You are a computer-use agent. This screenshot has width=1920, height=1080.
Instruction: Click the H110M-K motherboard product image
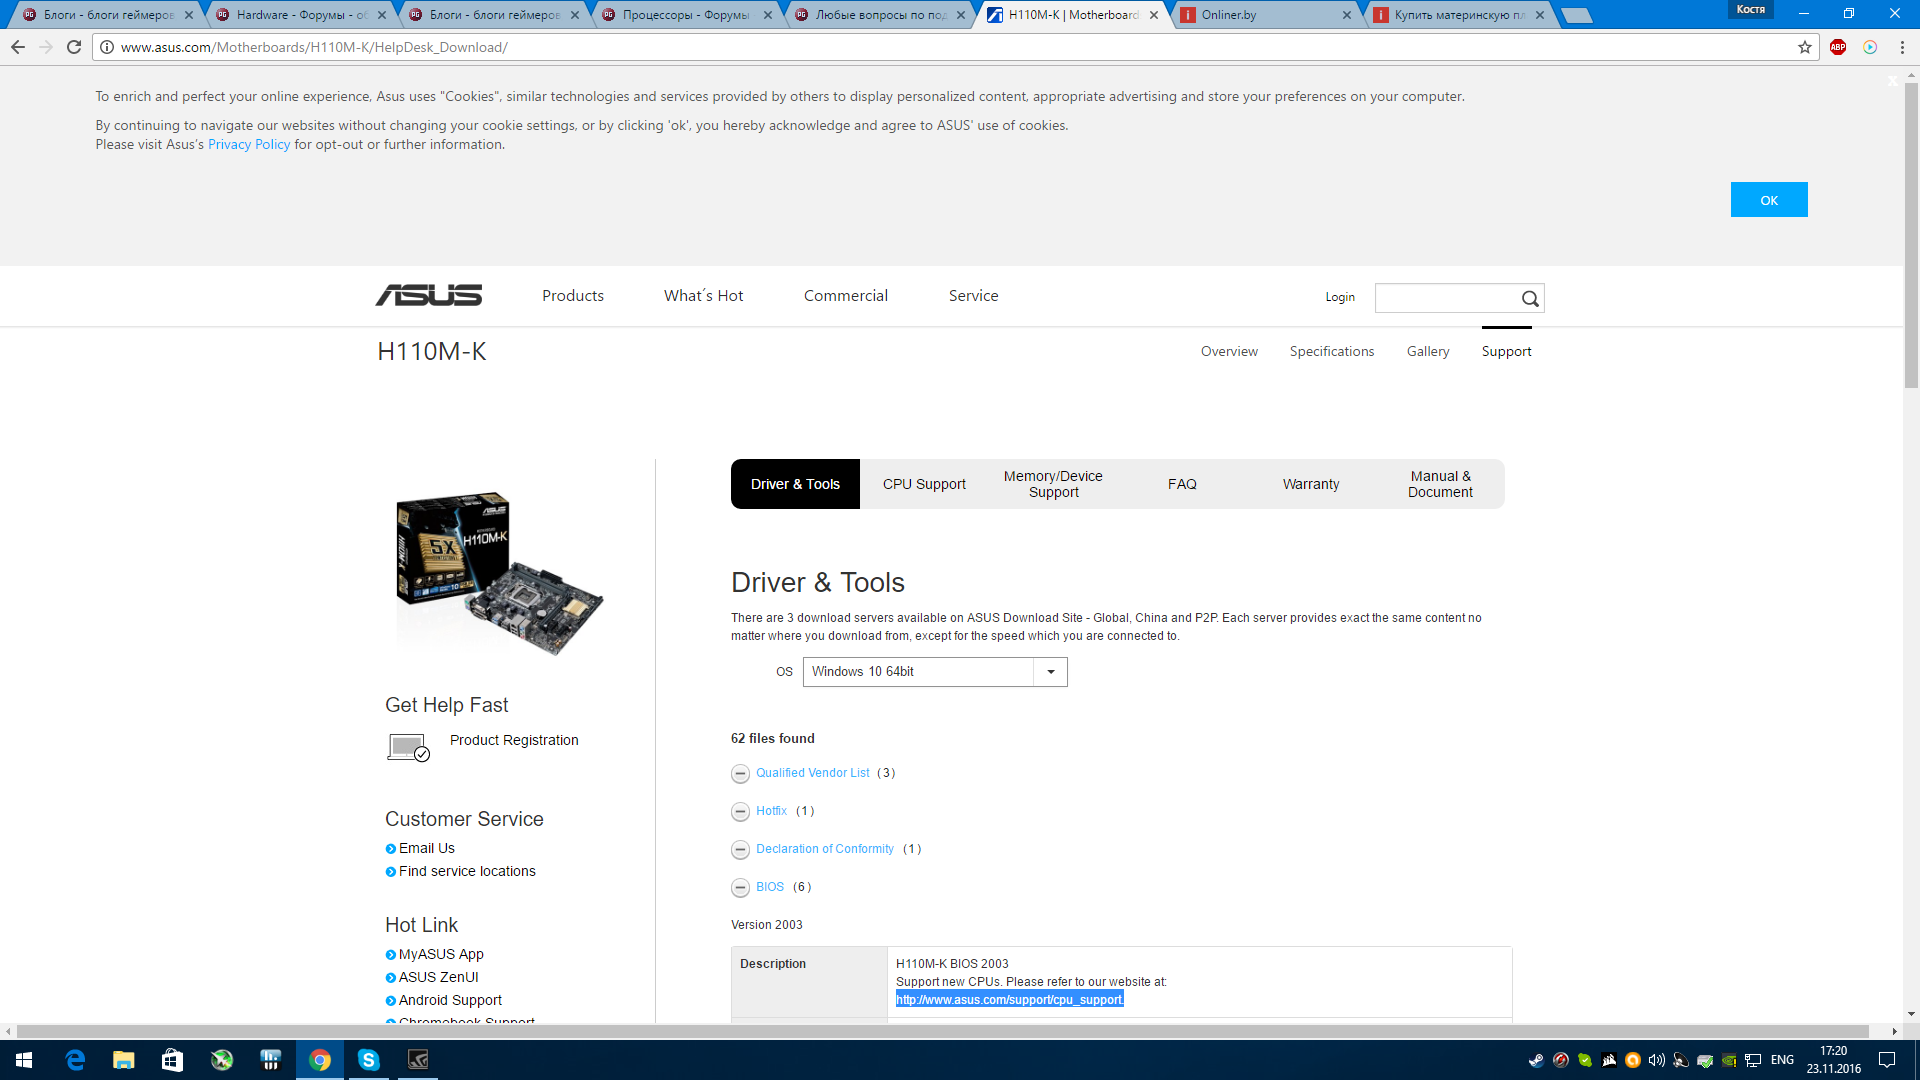[x=499, y=573]
